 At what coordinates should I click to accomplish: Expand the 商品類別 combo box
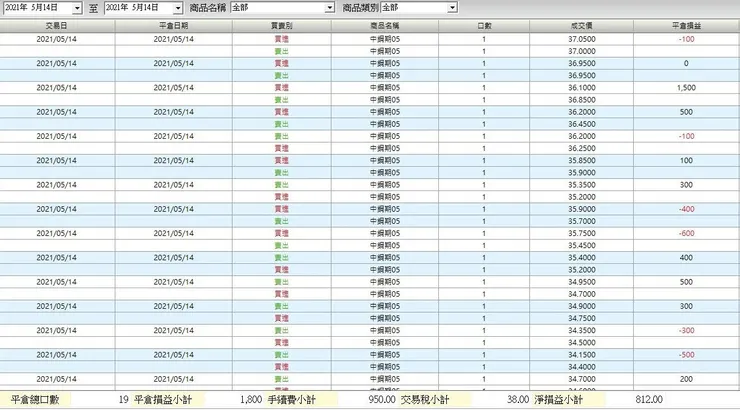[x=453, y=8]
